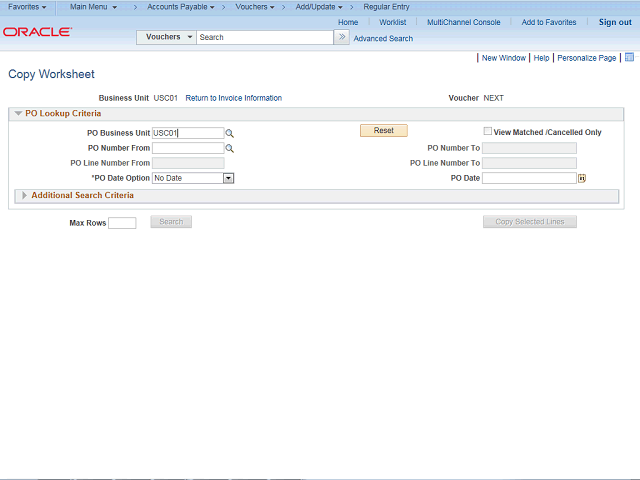Click the Business Unit USC01 value

(x=166, y=98)
